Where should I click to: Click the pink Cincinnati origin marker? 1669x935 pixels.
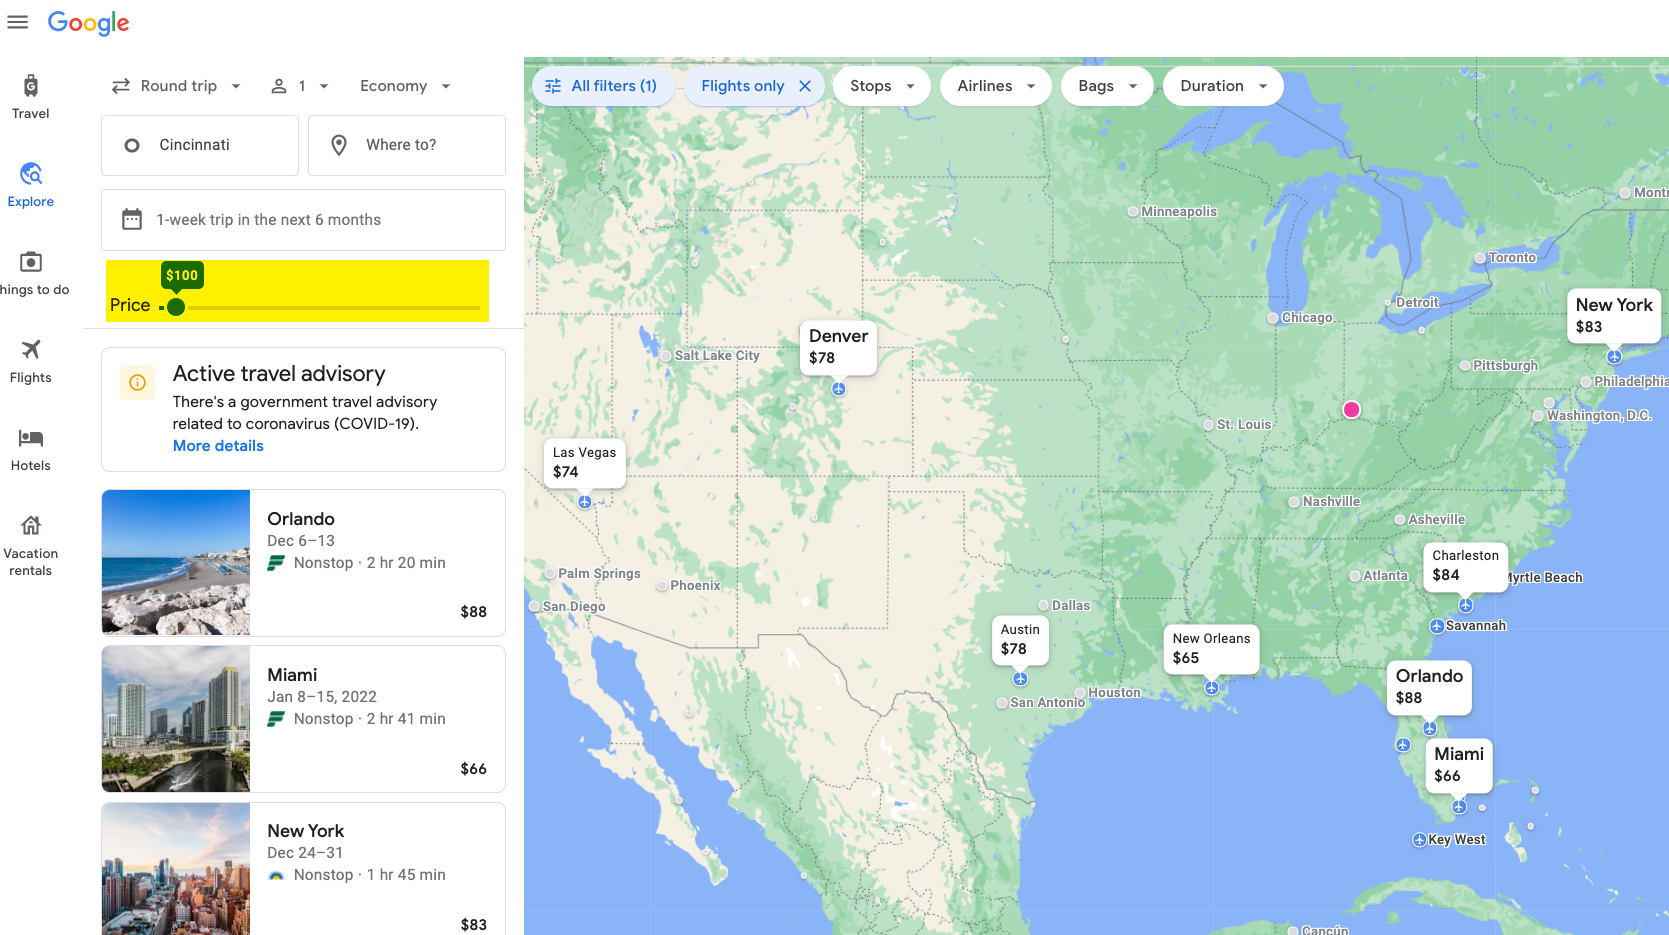[x=1351, y=410]
